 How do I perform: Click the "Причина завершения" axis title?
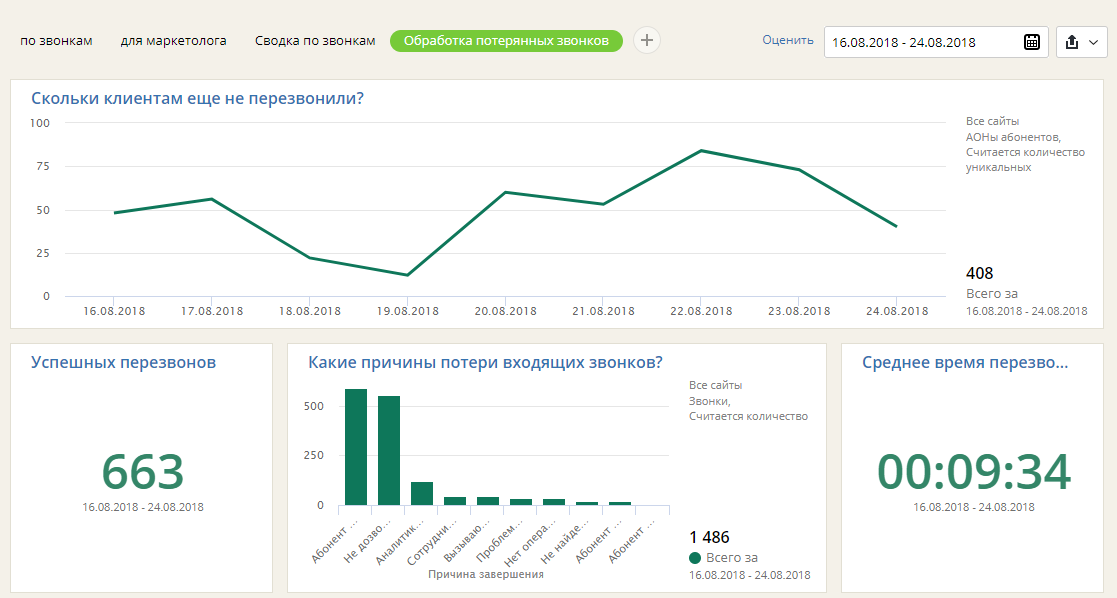point(486,574)
